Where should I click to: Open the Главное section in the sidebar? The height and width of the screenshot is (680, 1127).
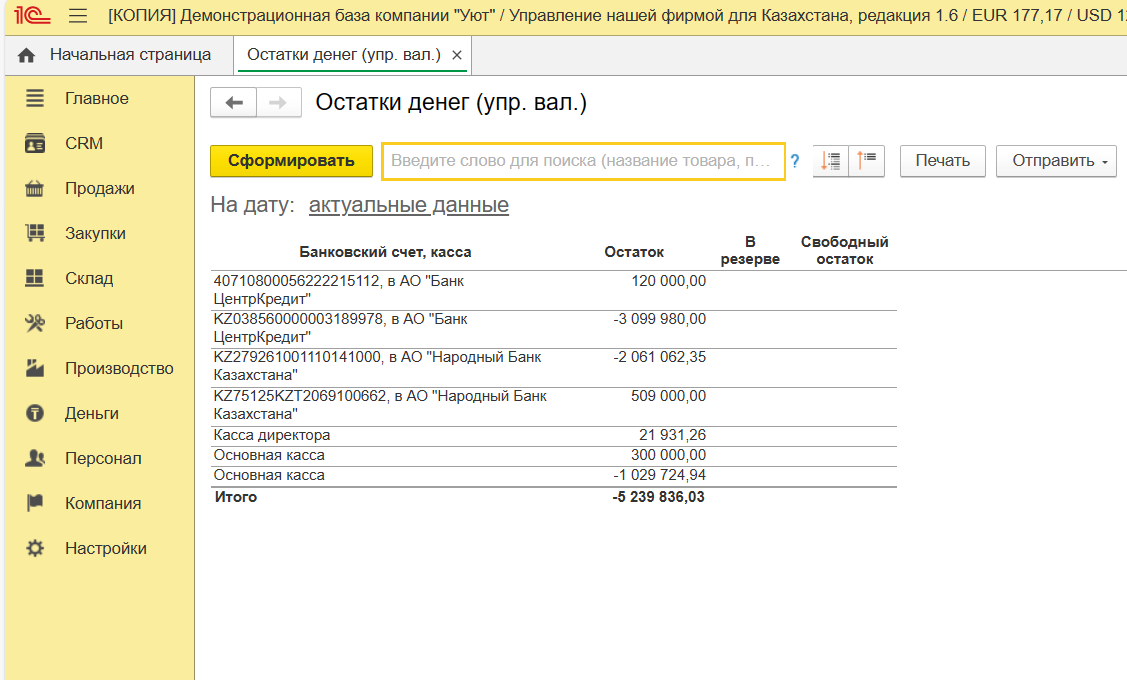click(x=96, y=99)
